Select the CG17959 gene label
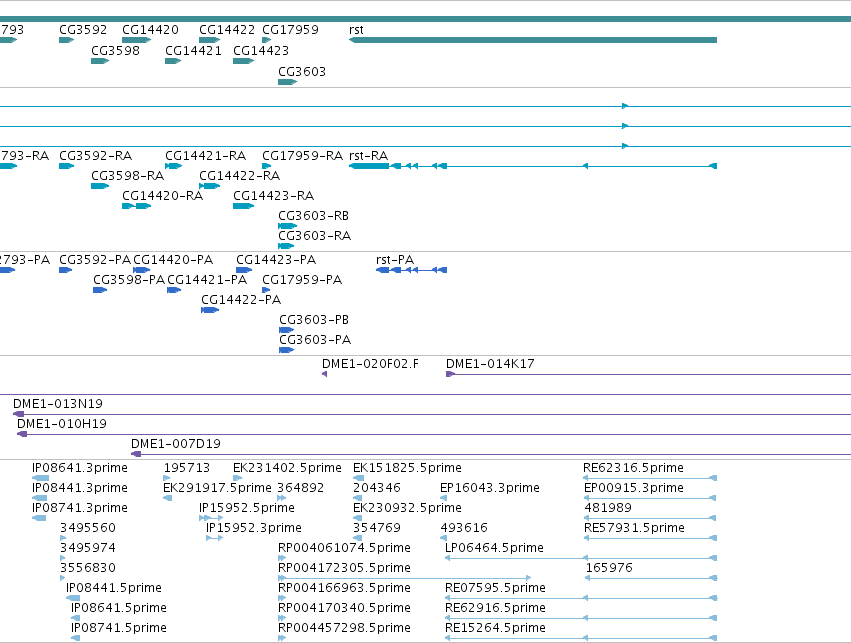Image resolution: width=851 pixels, height=643 pixels. [x=290, y=30]
